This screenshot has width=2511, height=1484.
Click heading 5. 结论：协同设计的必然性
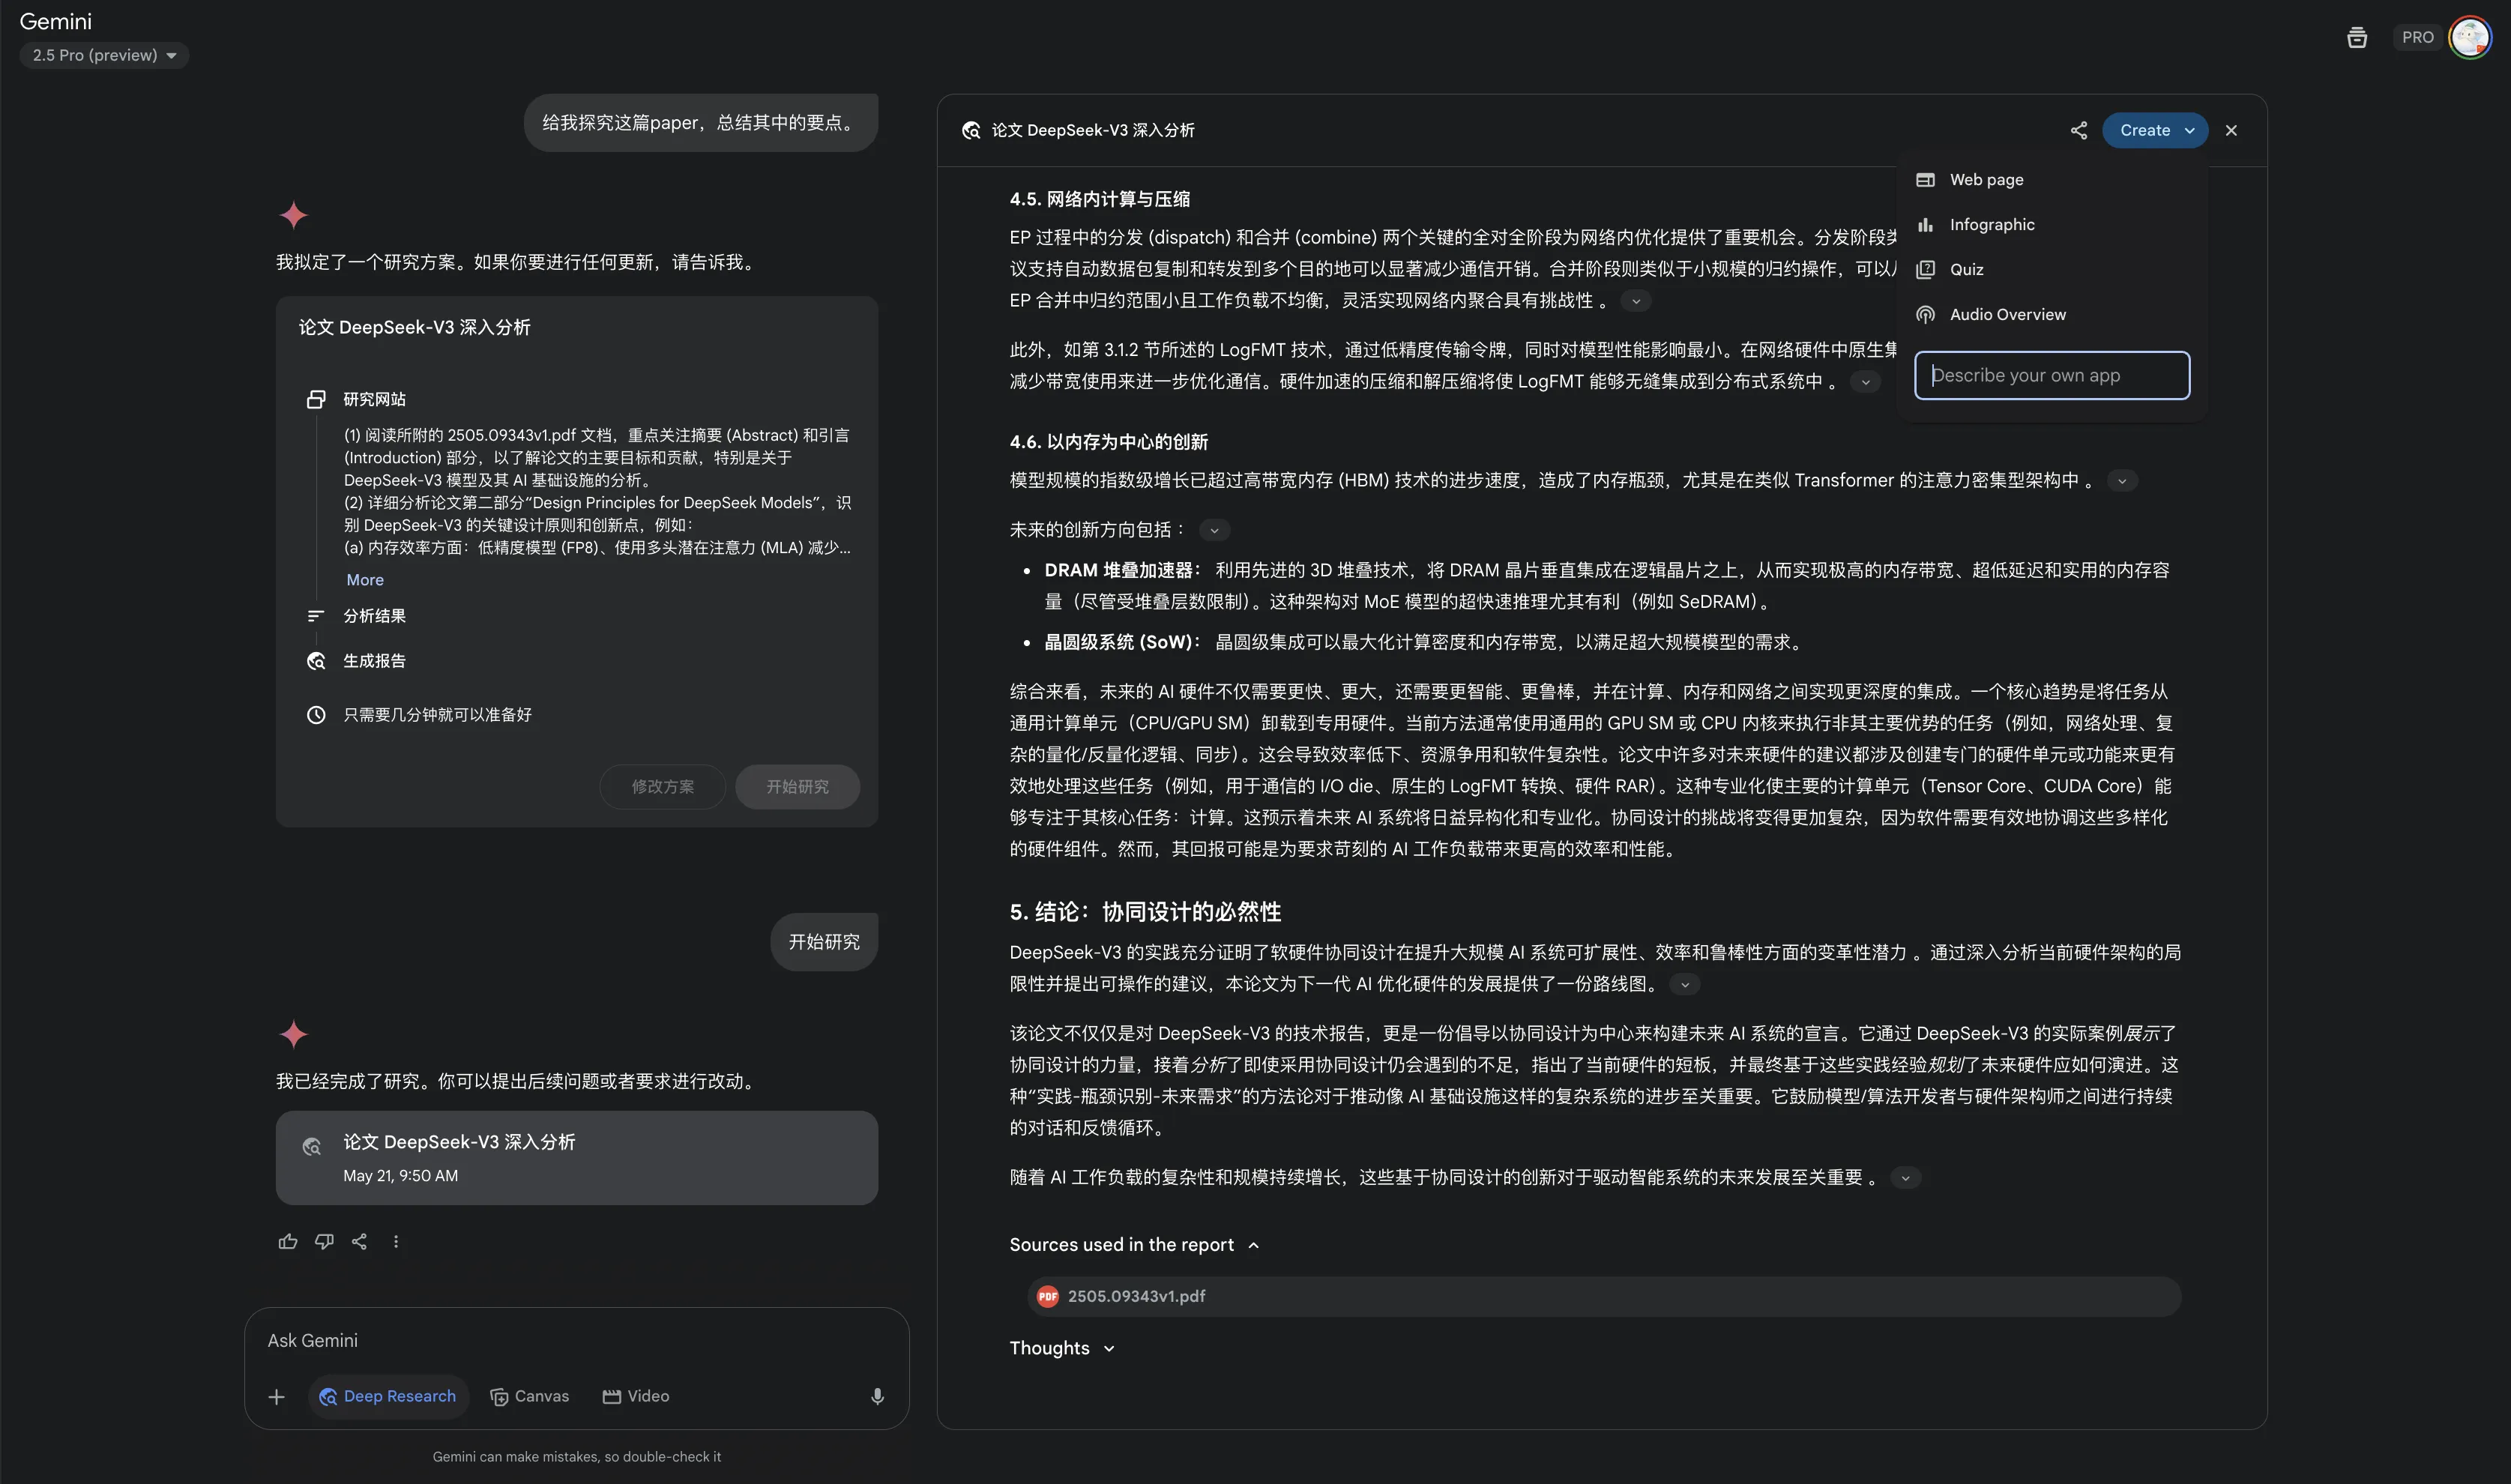(x=1145, y=912)
